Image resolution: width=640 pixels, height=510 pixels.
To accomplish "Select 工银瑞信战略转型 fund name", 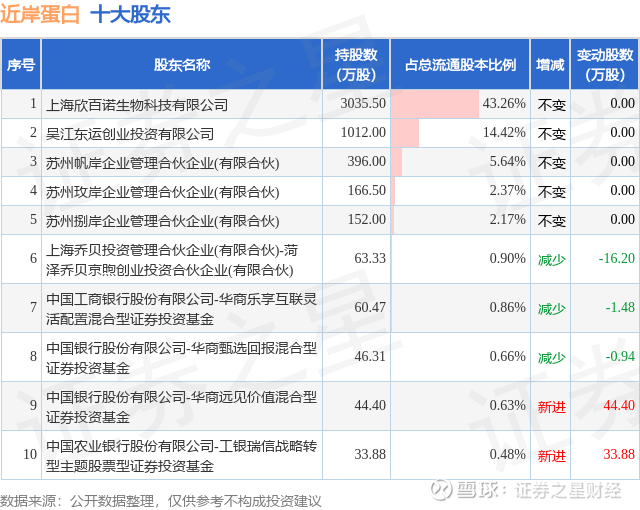I will click(x=181, y=455).
